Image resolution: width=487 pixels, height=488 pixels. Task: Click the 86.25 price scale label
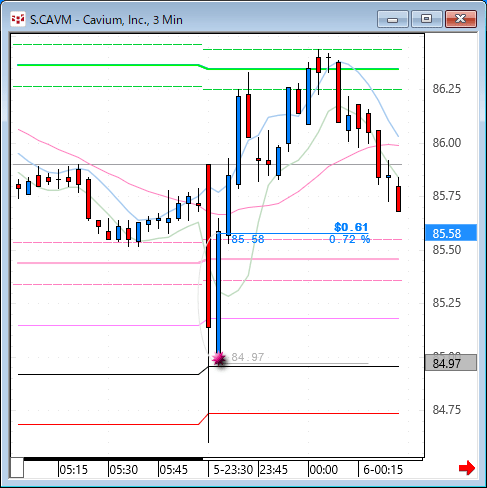[x=447, y=89]
